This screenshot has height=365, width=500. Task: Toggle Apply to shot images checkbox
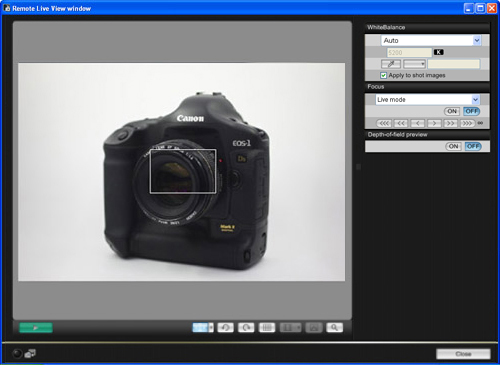coord(384,75)
